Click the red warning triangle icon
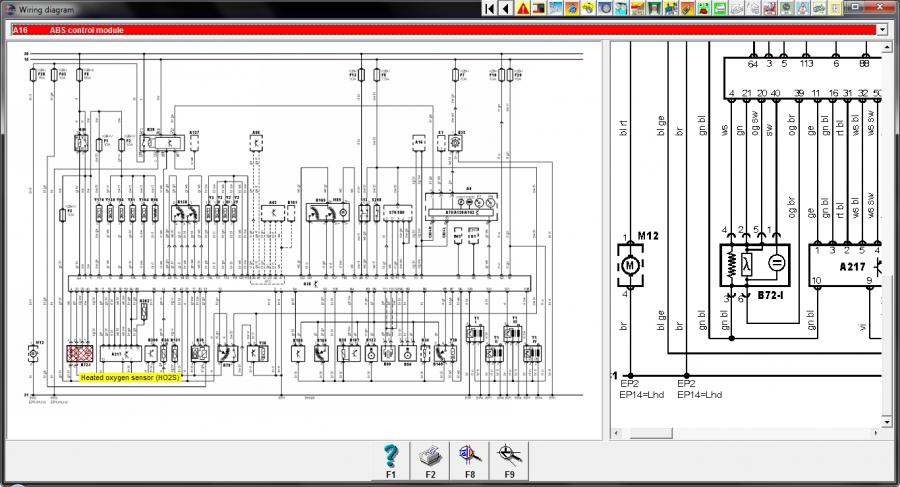 tap(523, 8)
